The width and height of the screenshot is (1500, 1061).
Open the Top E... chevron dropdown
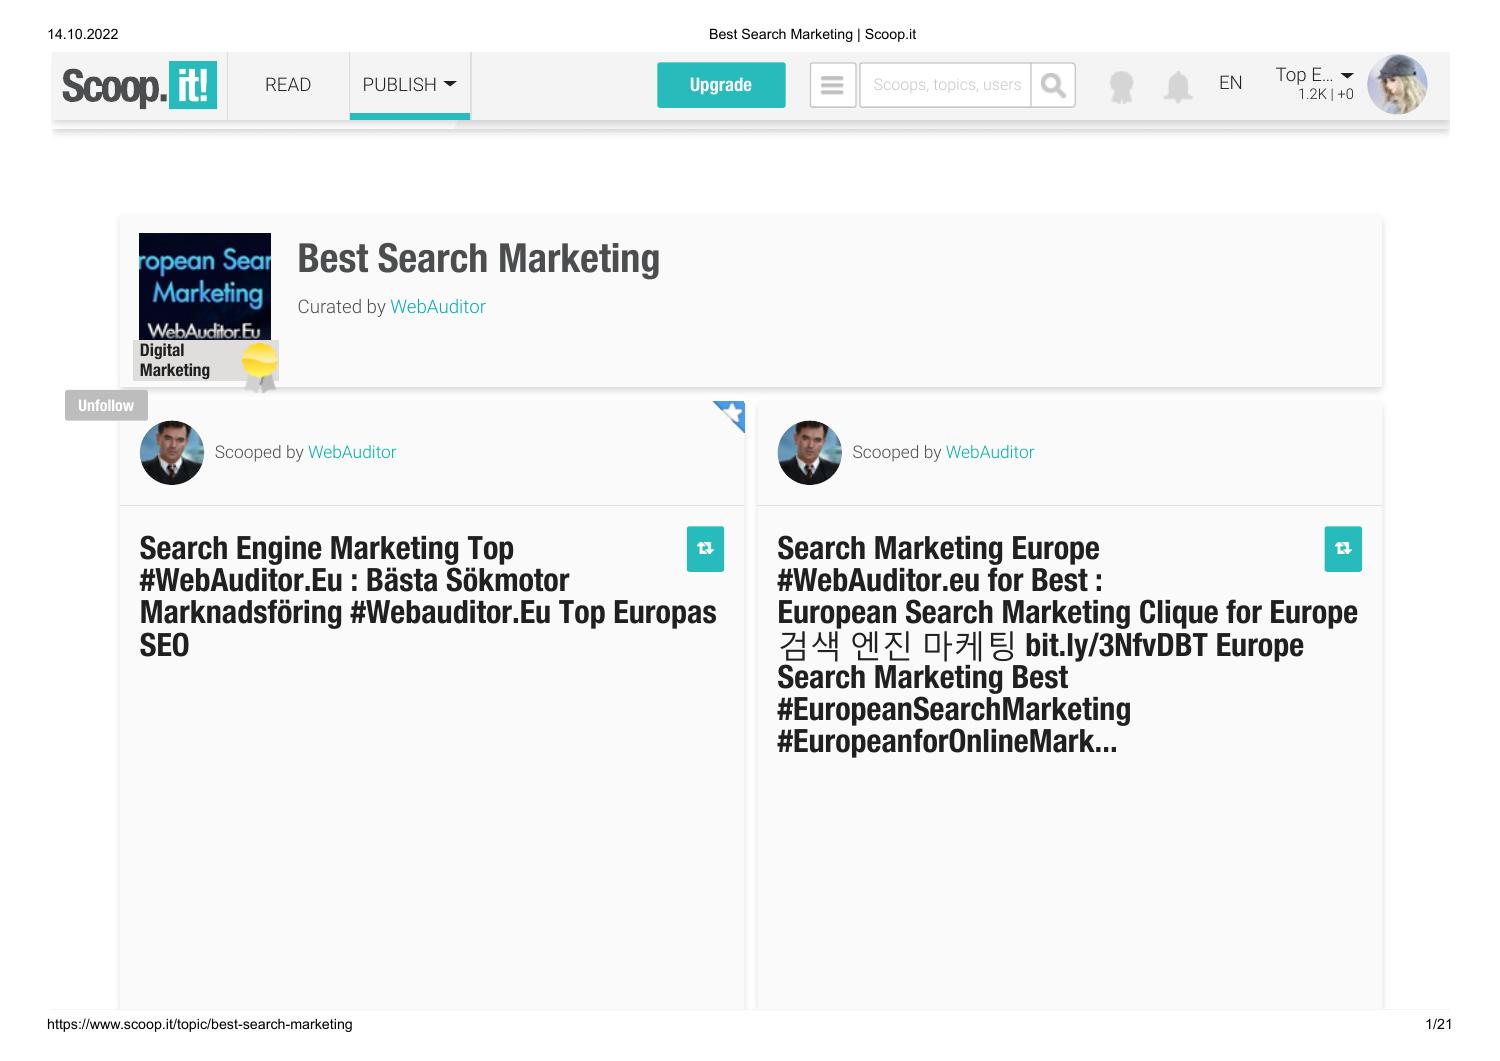(1348, 75)
